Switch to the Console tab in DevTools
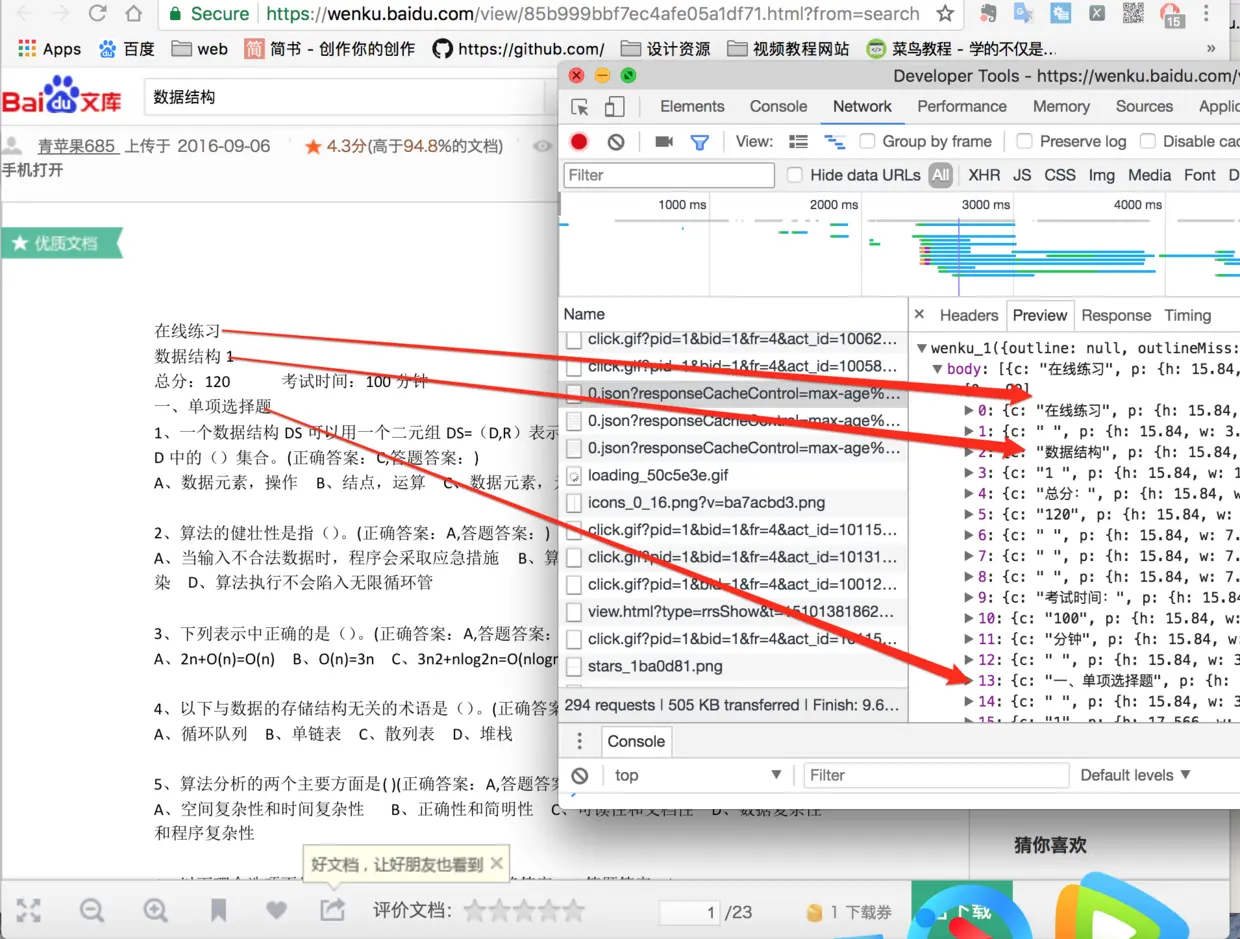Screen dimensions: 1240x939 778,107
